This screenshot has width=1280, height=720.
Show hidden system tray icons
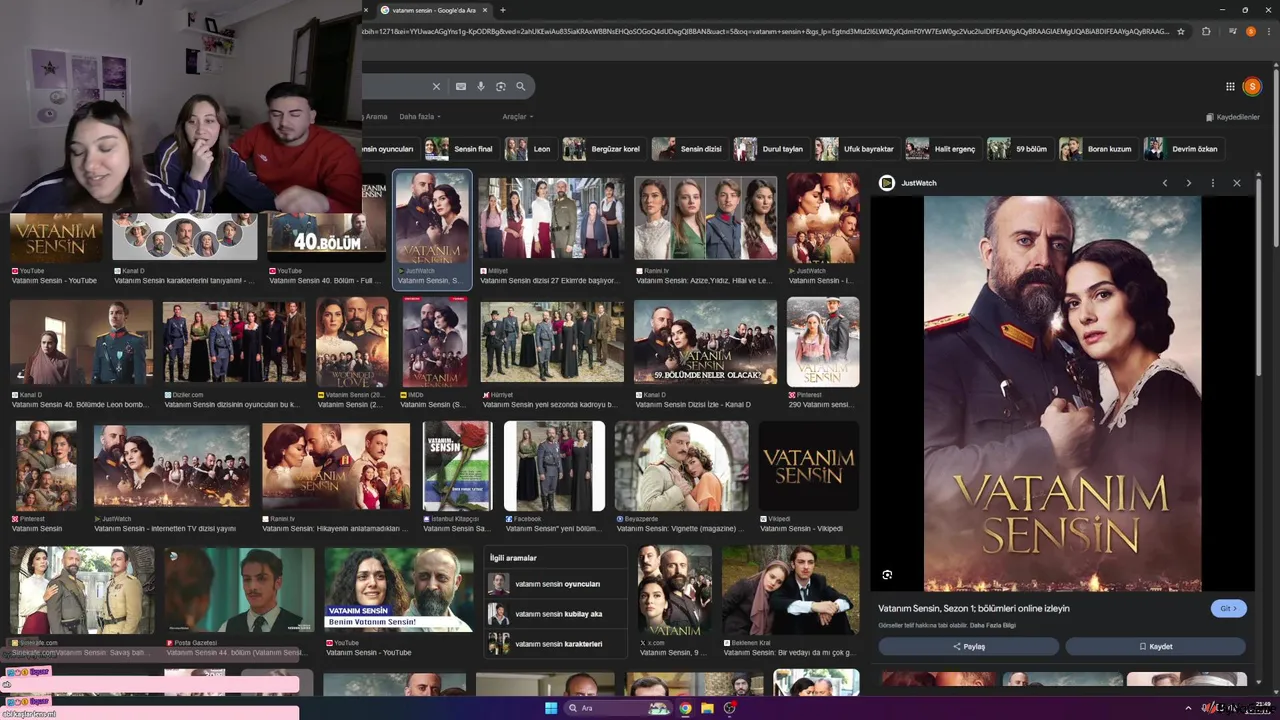[x=1190, y=708]
